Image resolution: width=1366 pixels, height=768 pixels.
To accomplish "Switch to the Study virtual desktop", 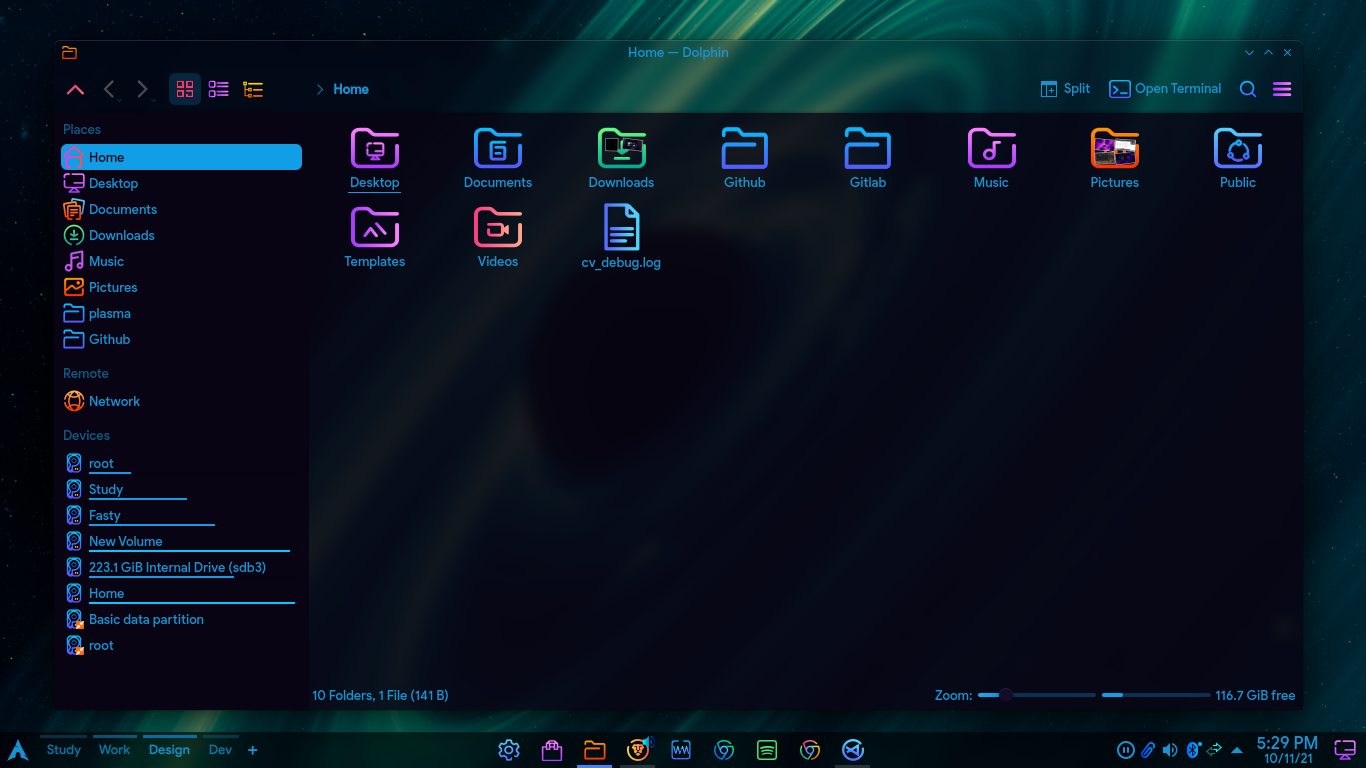I will click(64, 750).
